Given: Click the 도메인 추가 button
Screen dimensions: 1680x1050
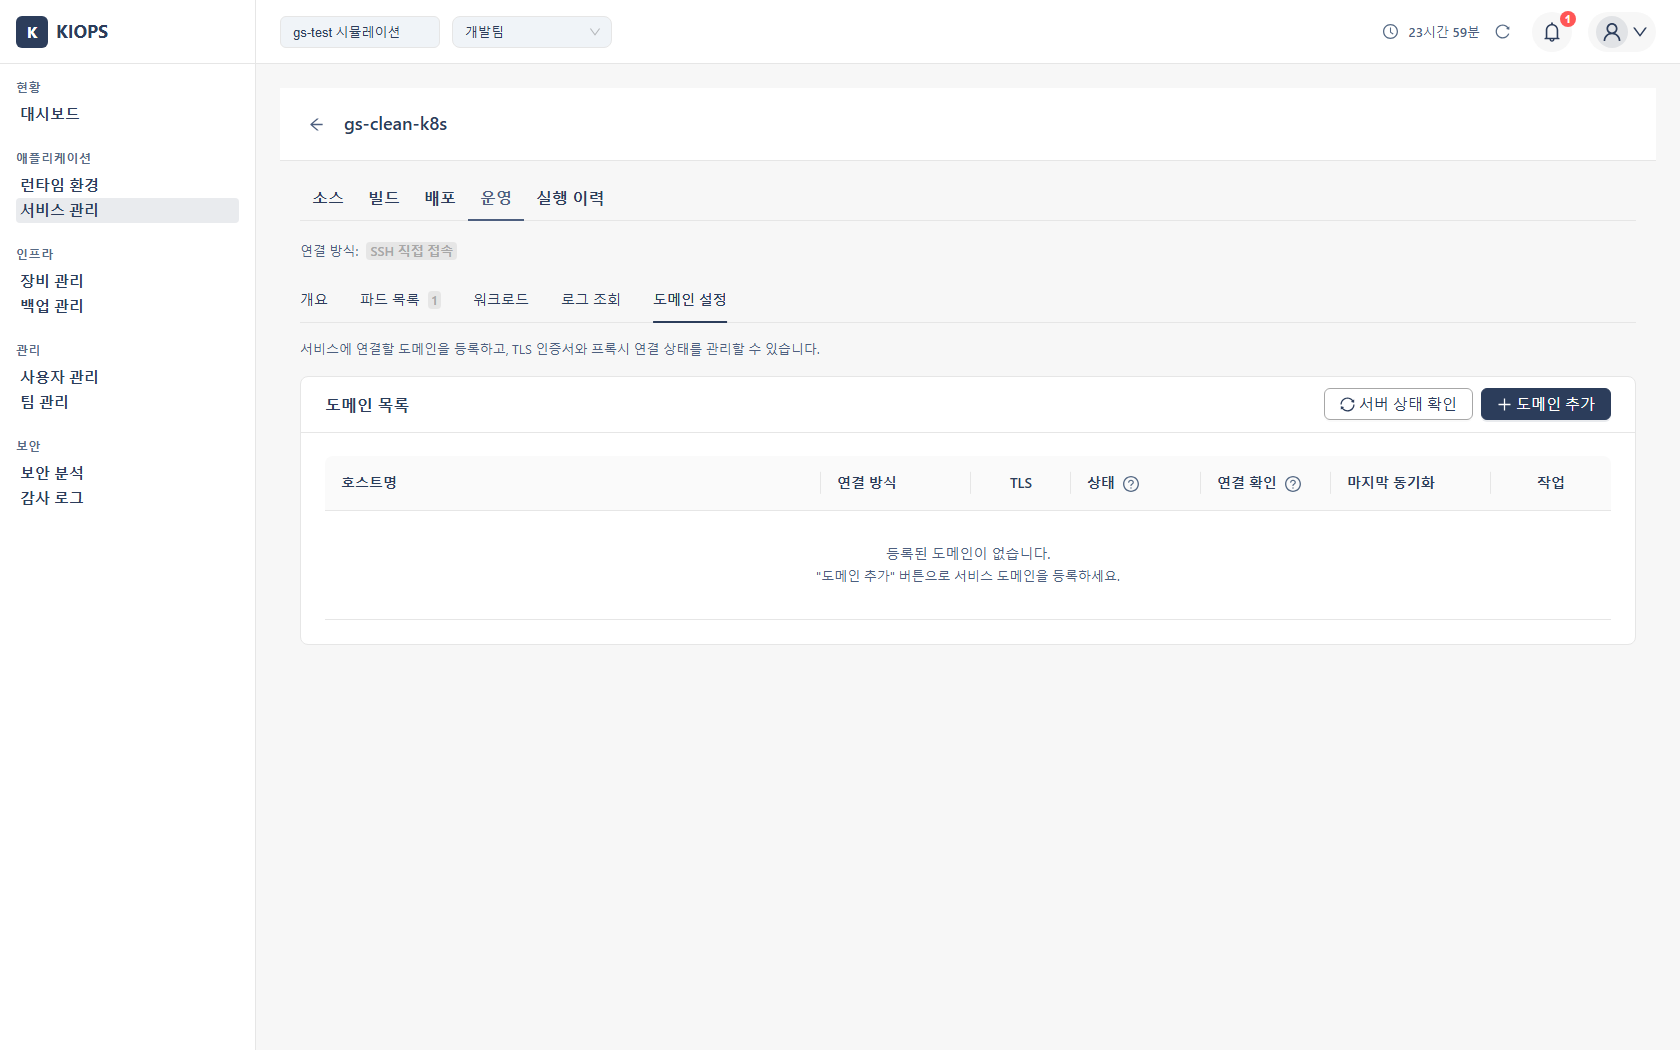Looking at the screenshot, I should tap(1546, 404).
